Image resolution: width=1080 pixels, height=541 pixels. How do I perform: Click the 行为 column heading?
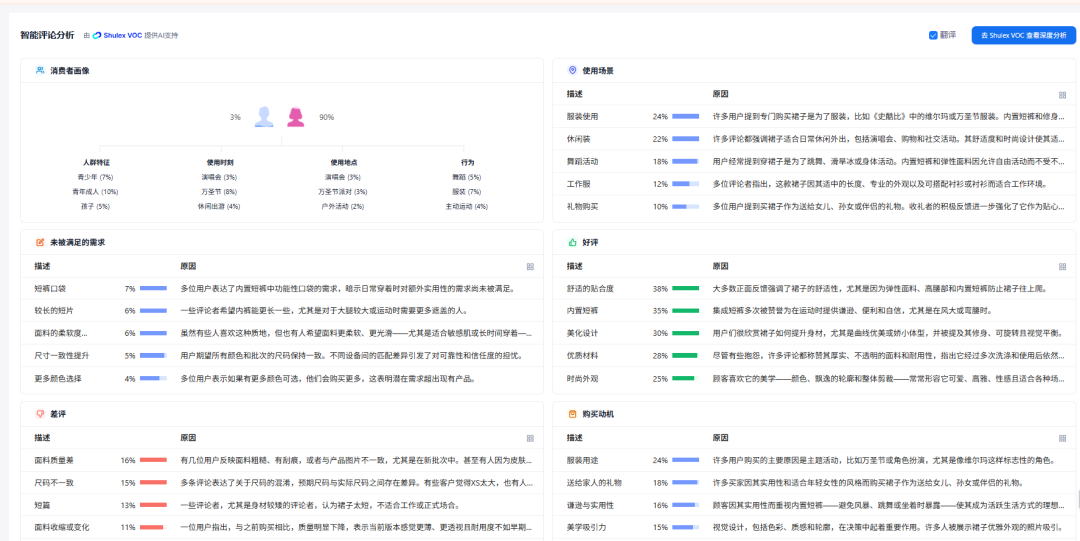[468, 163]
